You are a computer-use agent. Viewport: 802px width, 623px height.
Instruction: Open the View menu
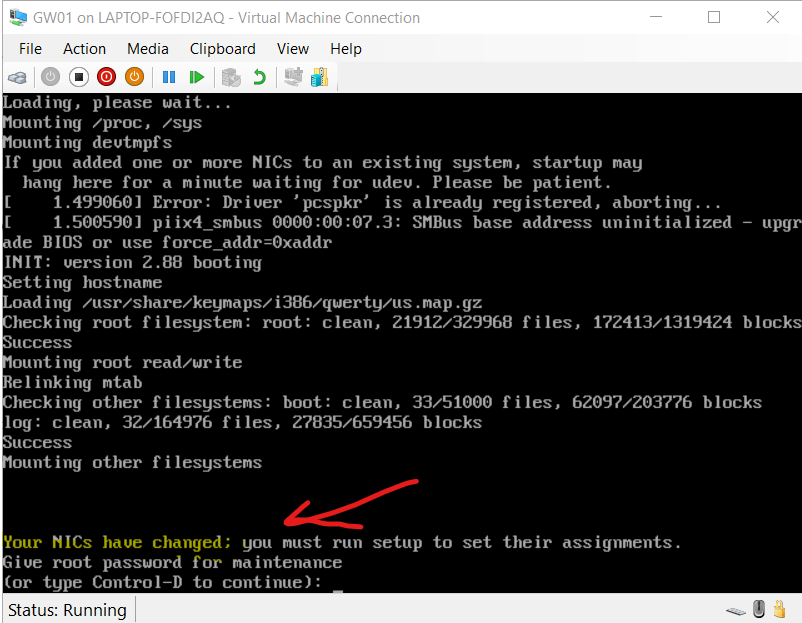(x=293, y=49)
